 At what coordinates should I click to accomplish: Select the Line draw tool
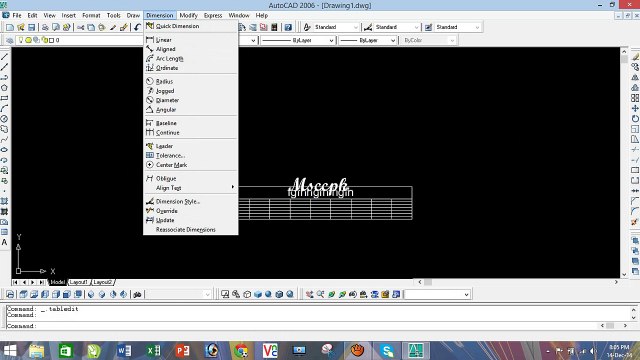tap(4, 57)
